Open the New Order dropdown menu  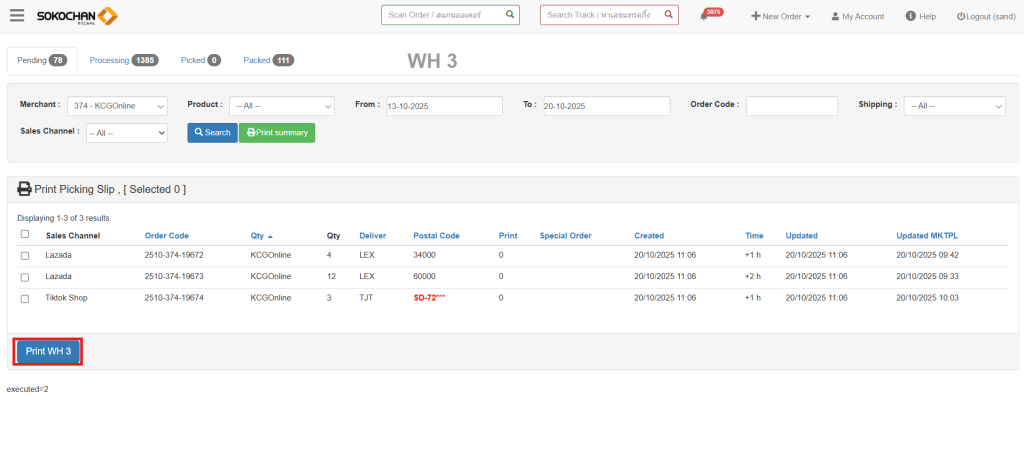(x=780, y=17)
